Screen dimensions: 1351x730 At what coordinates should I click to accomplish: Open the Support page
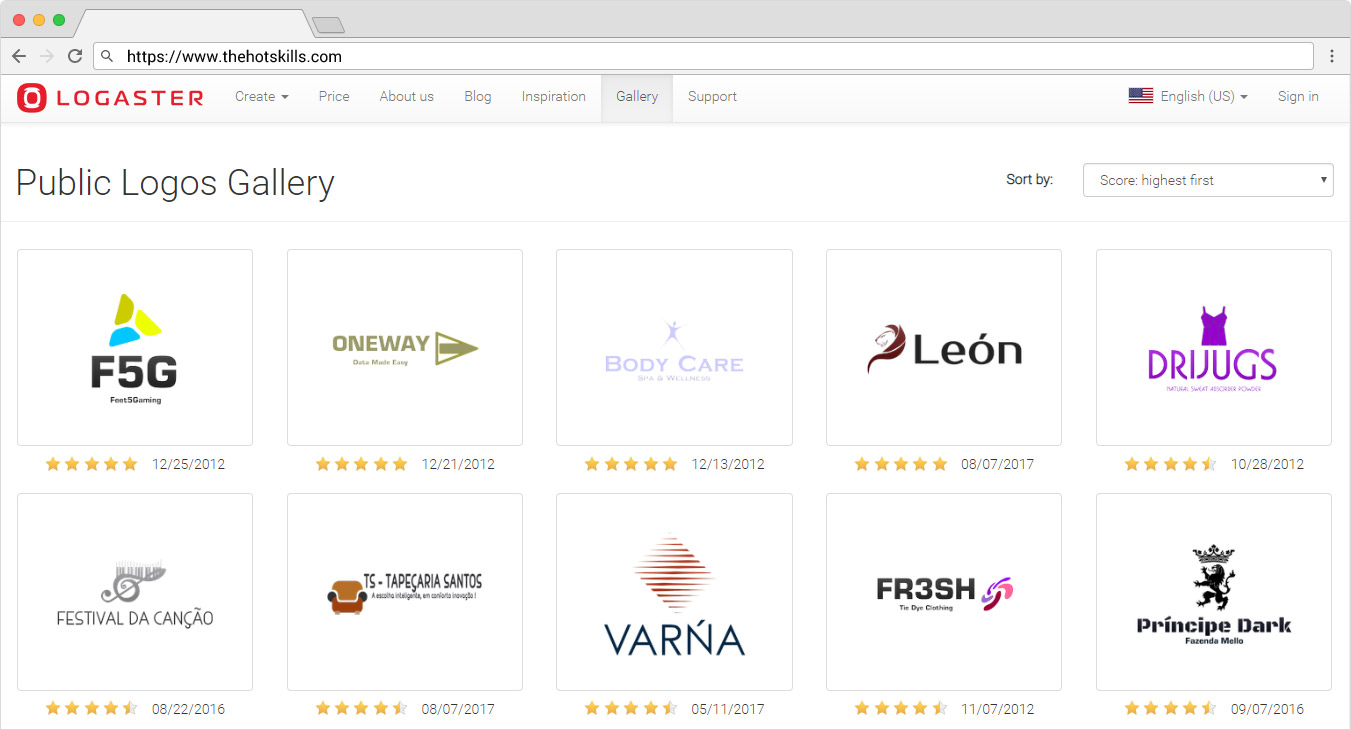coord(712,97)
